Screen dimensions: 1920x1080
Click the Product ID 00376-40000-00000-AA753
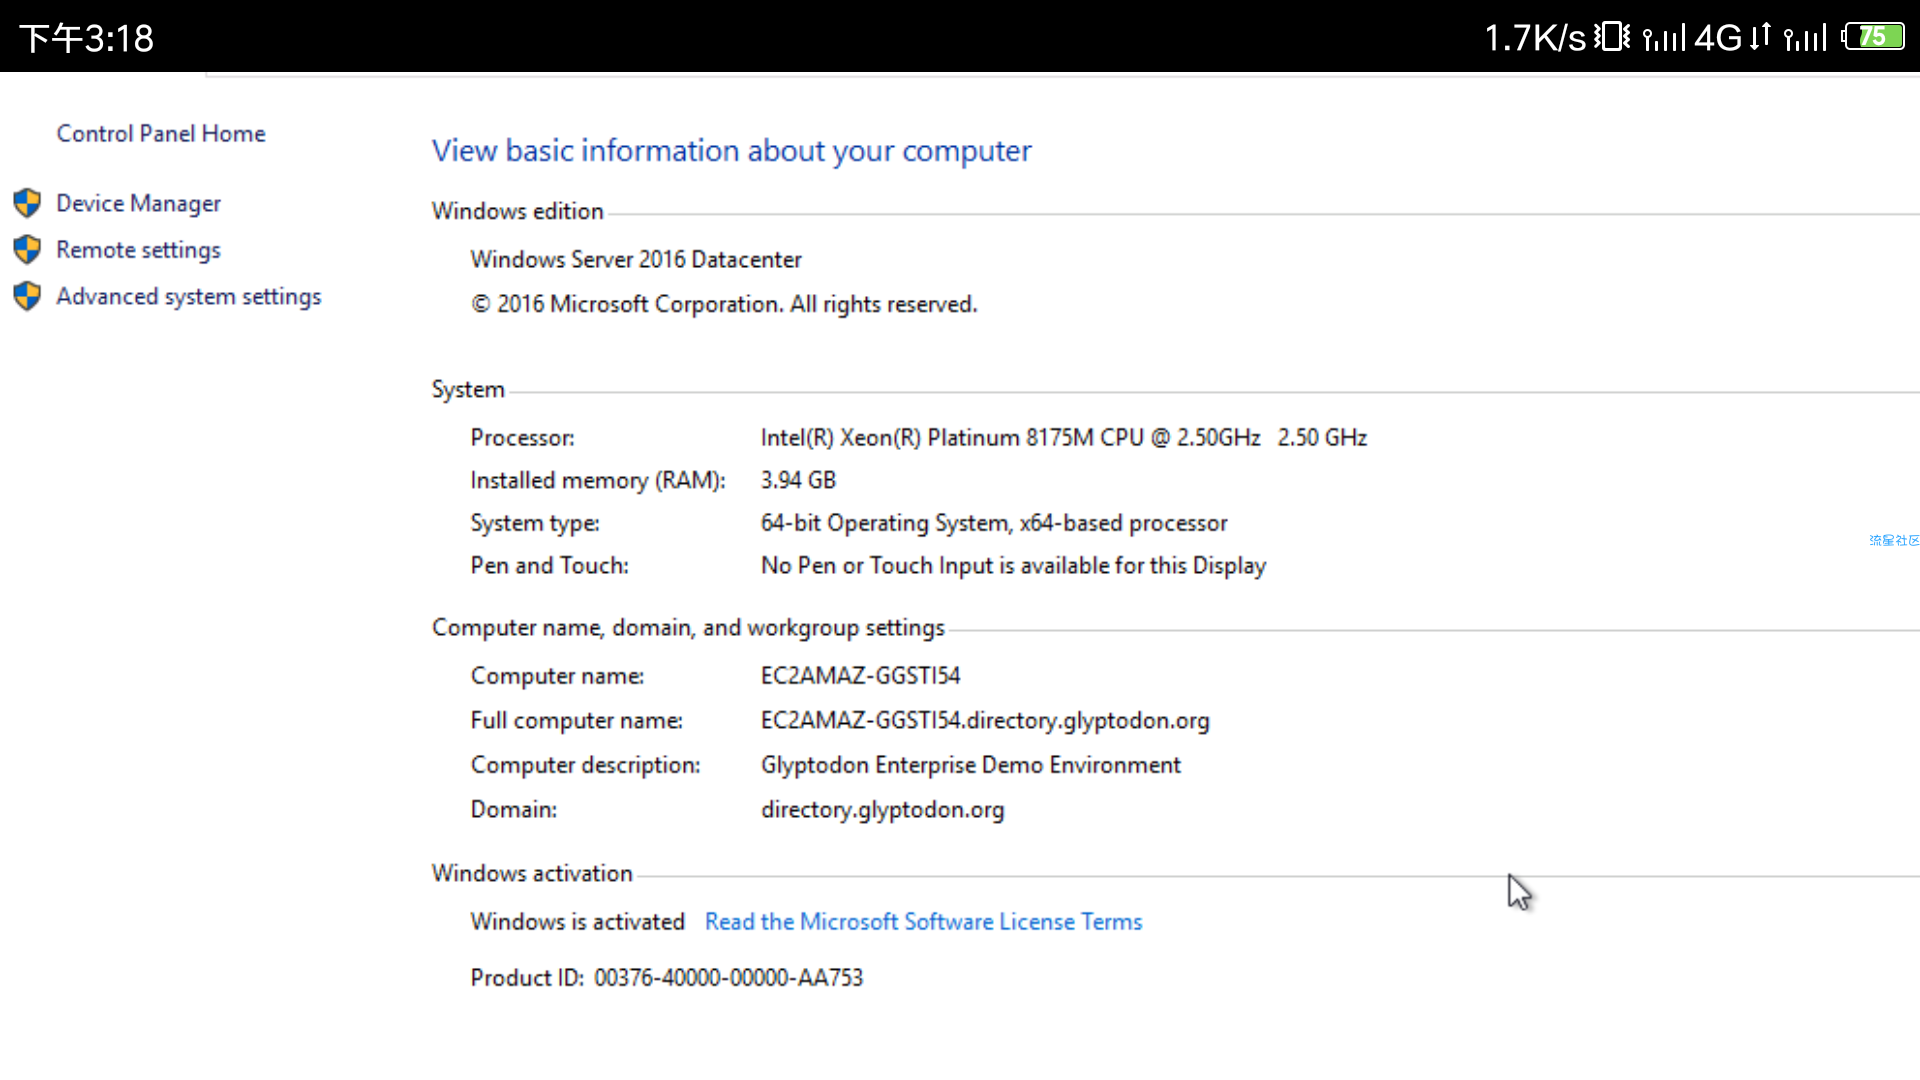(x=666, y=978)
